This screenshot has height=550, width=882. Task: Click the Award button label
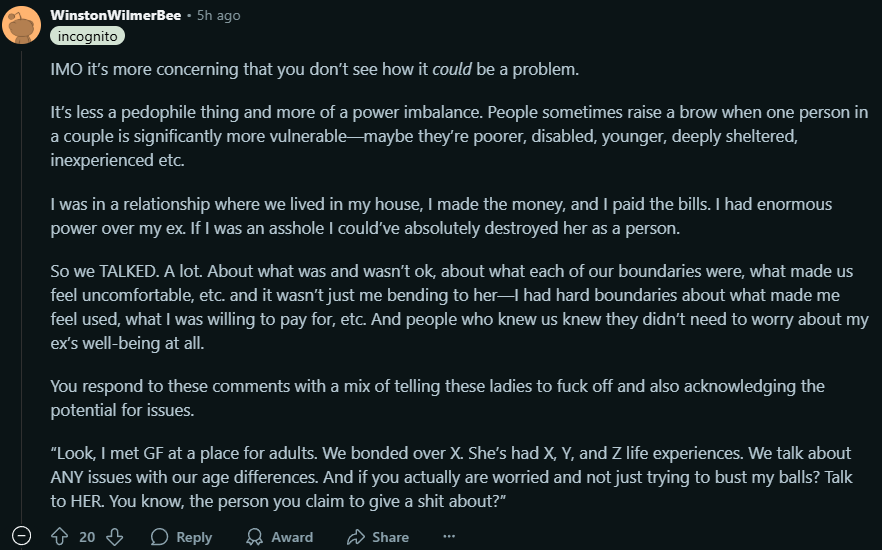[x=292, y=538]
